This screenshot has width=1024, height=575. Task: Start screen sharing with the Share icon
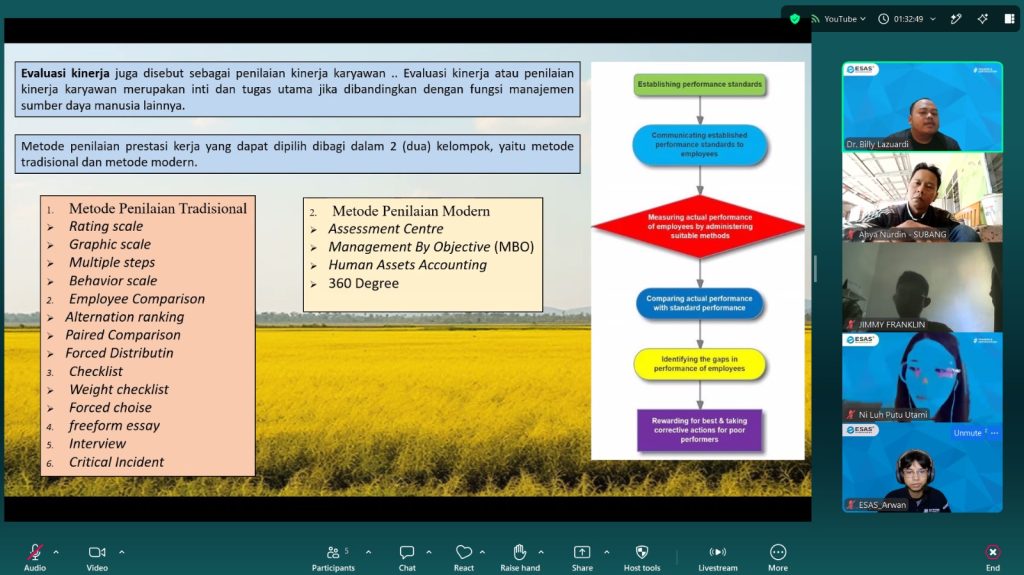582,557
